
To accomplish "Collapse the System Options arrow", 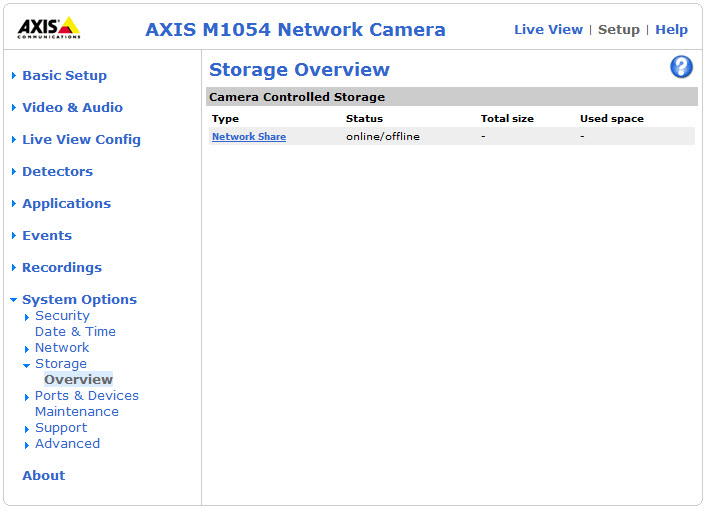I will tap(14, 300).
